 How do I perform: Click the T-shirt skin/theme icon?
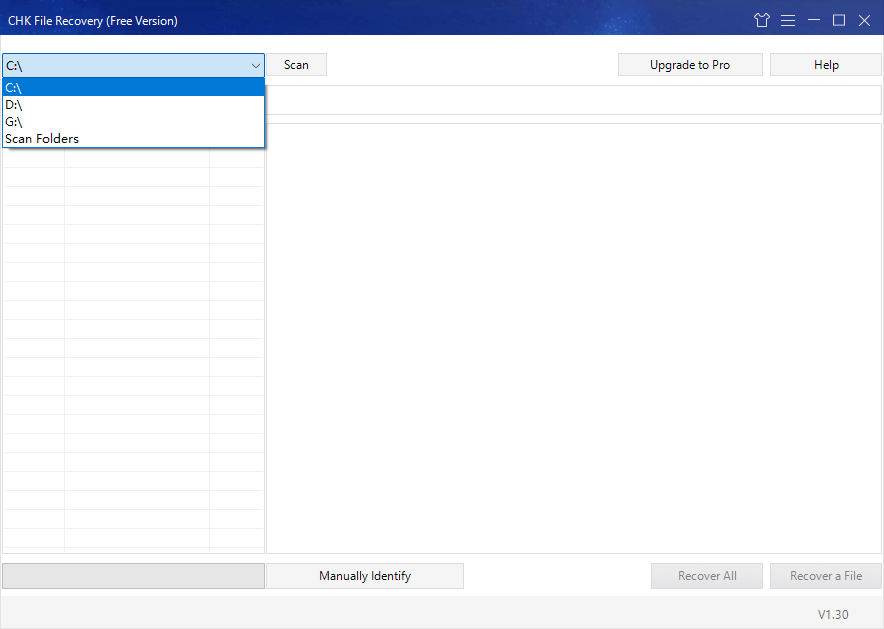pyautogui.click(x=761, y=20)
